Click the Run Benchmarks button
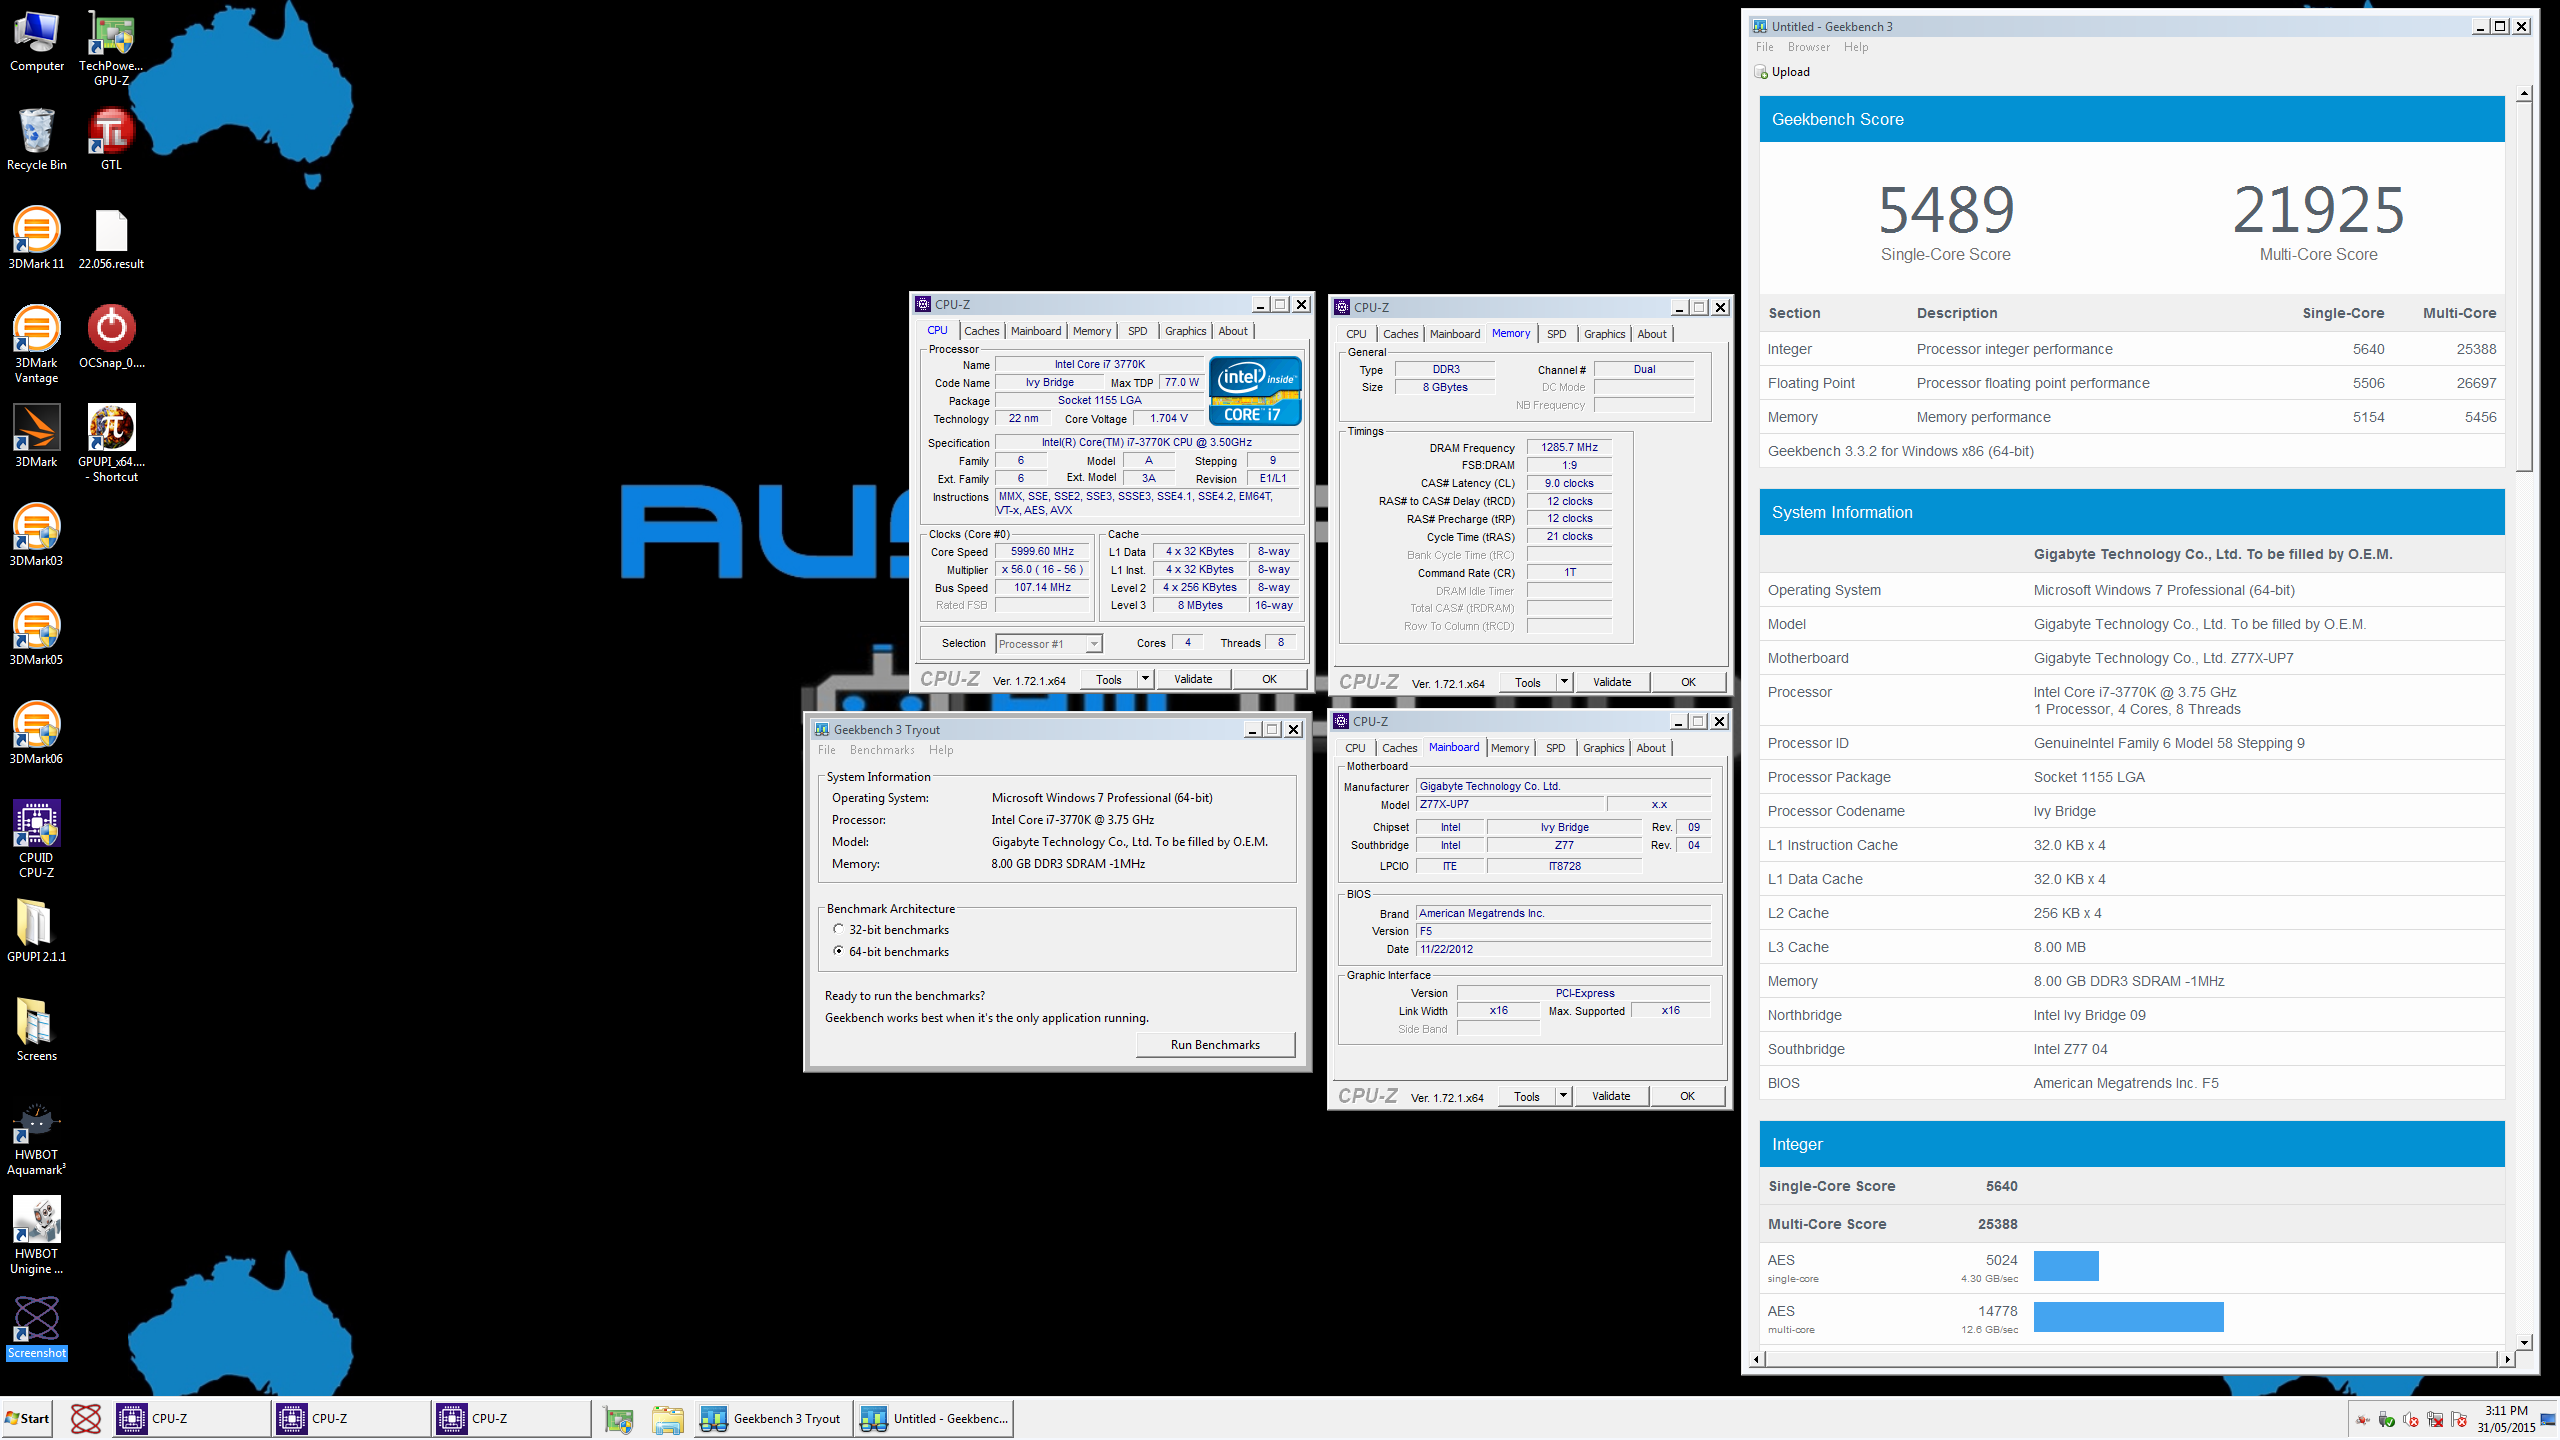The image size is (2560, 1440). 1215,1045
